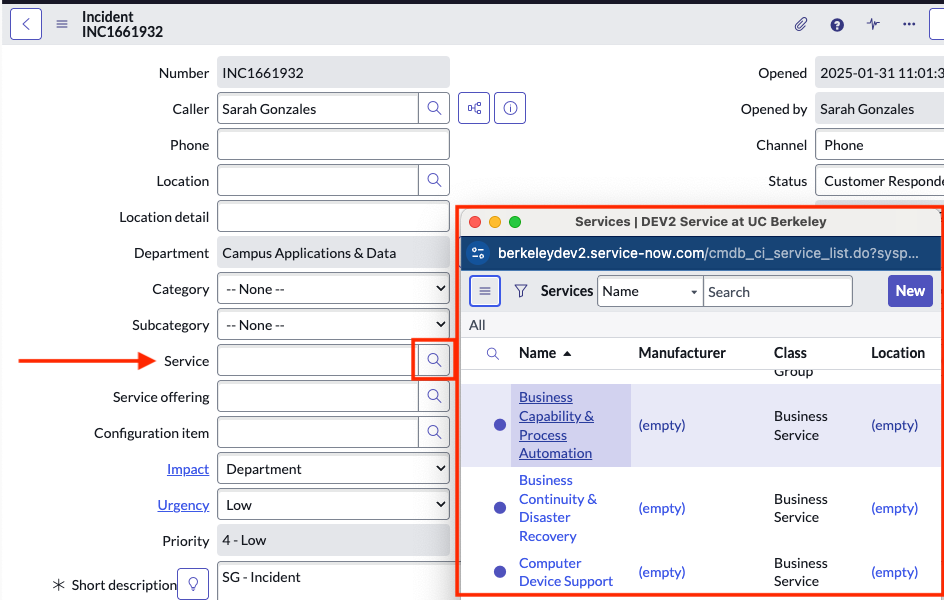Sort by Location column header
The image size is (944, 600).
coord(898,353)
